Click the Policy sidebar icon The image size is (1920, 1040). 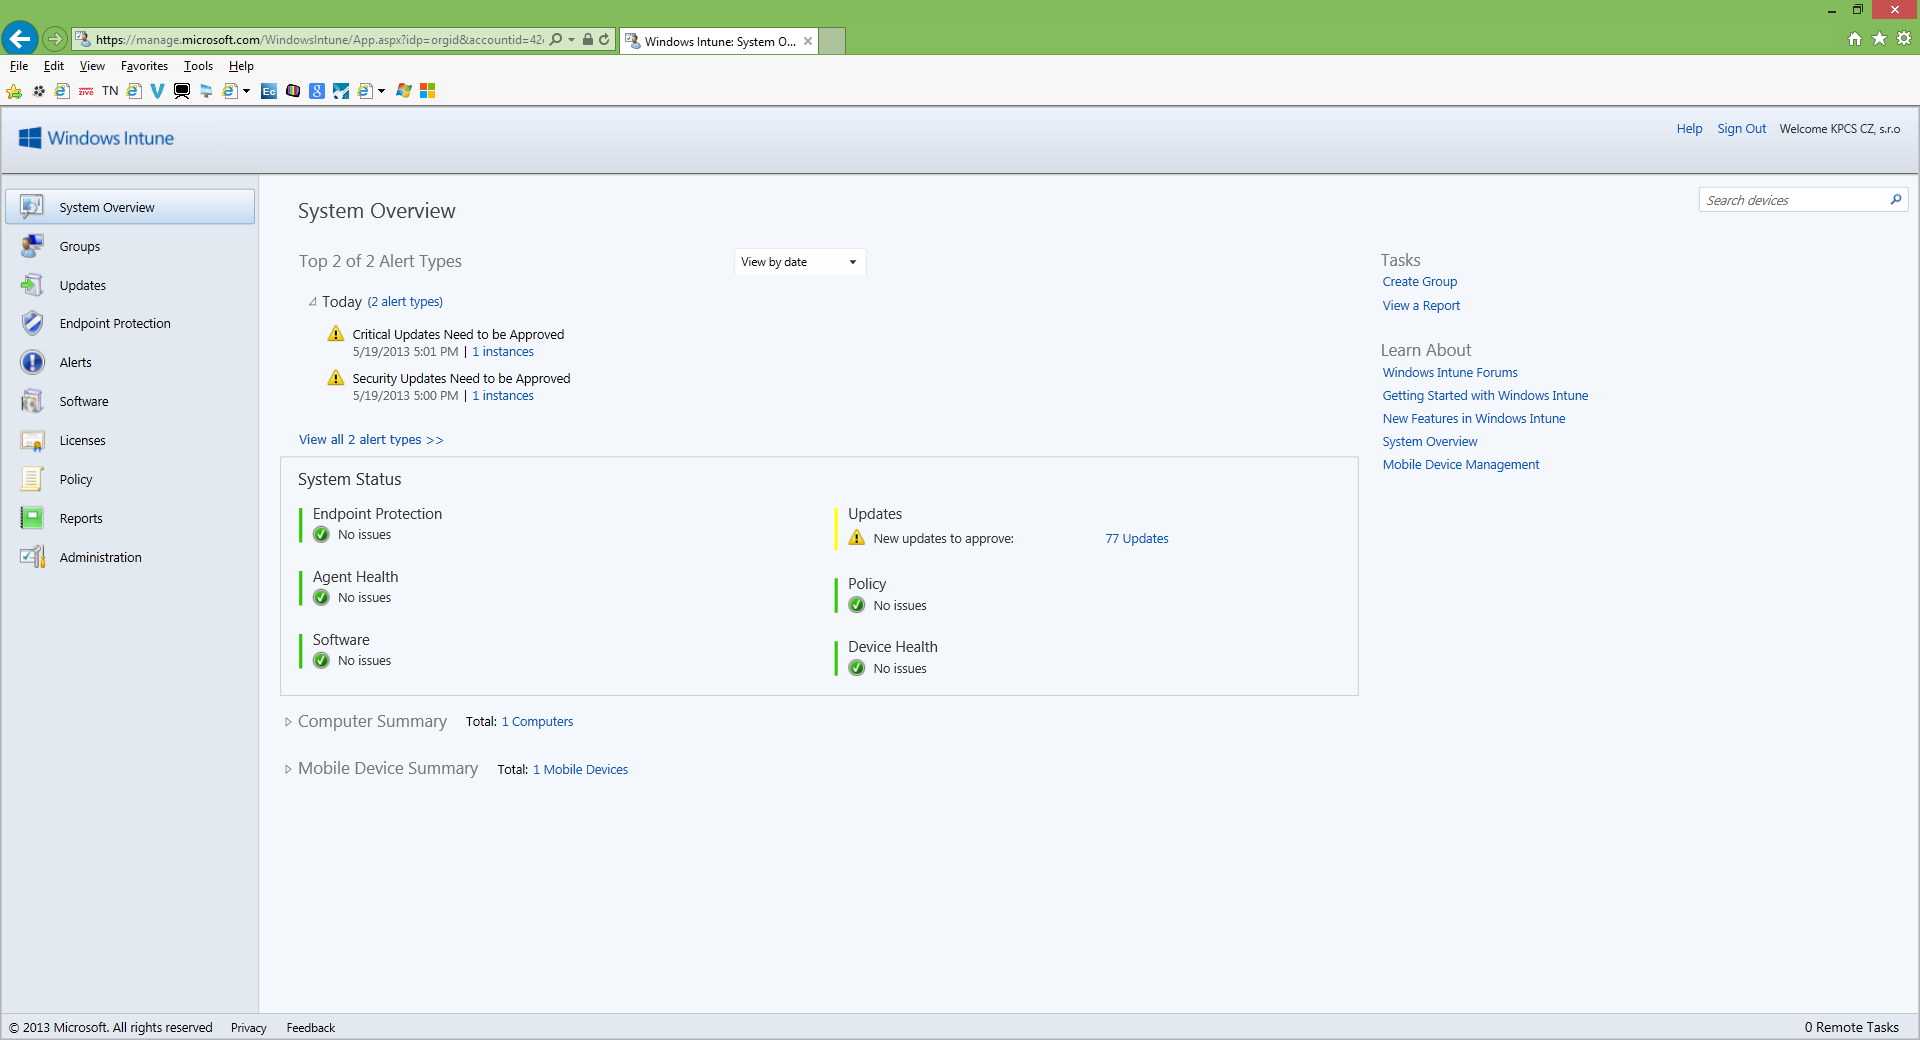[32, 479]
